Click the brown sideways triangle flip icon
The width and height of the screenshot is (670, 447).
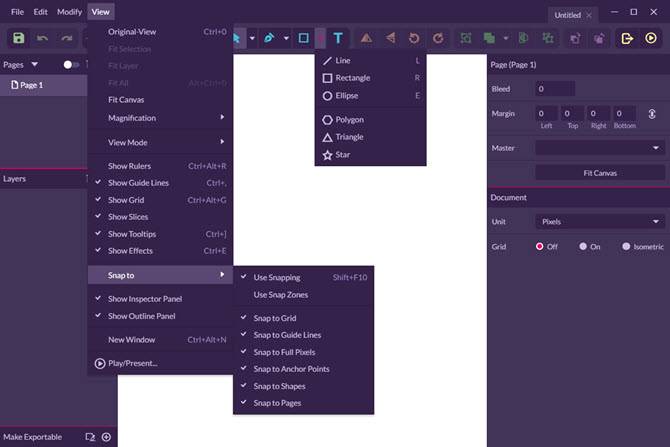tap(391, 38)
